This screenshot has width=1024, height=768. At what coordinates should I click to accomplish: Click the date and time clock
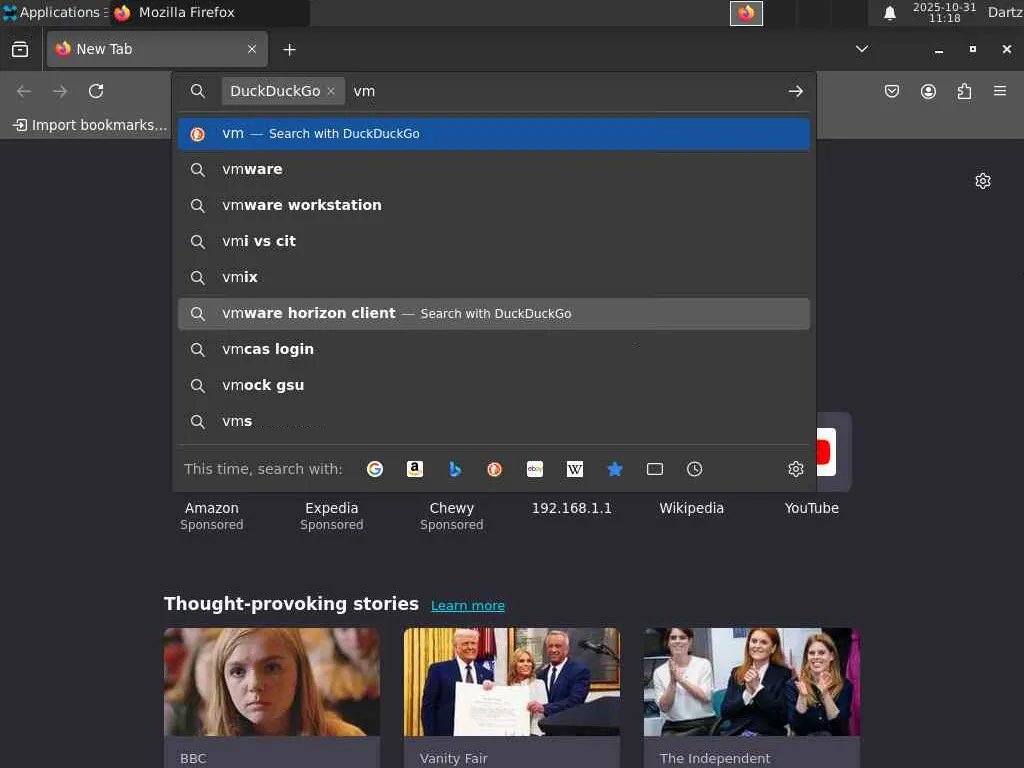tap(944, 12)
